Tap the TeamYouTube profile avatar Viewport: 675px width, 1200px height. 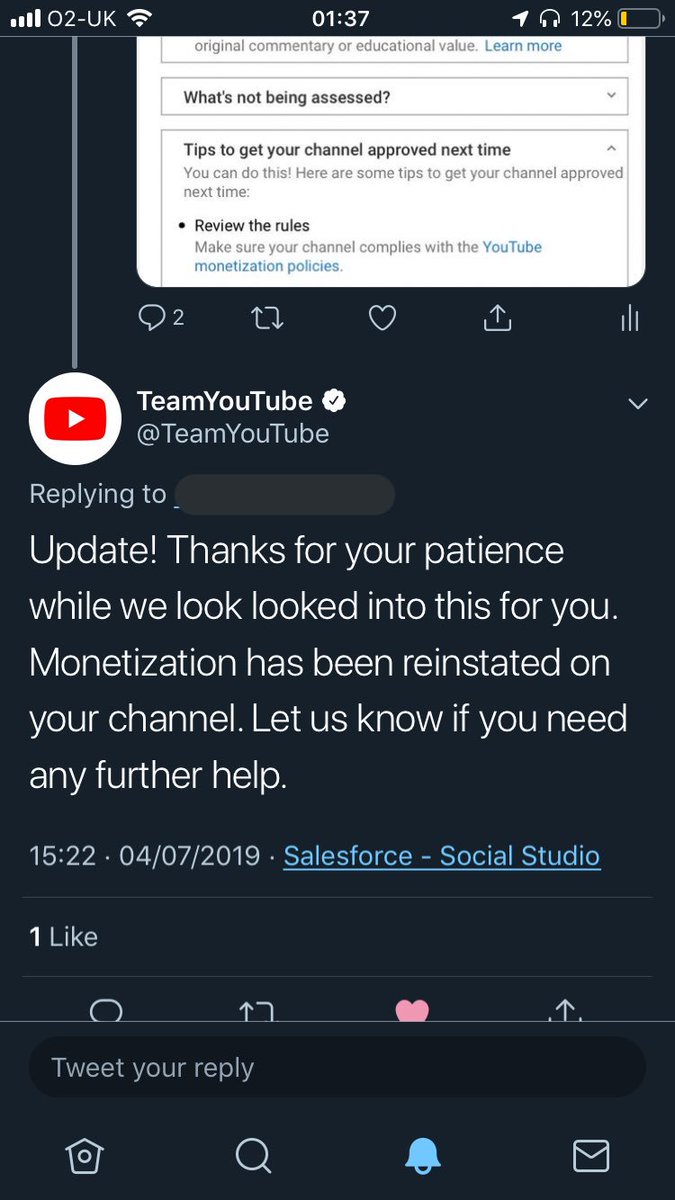(x=75, y=419)
